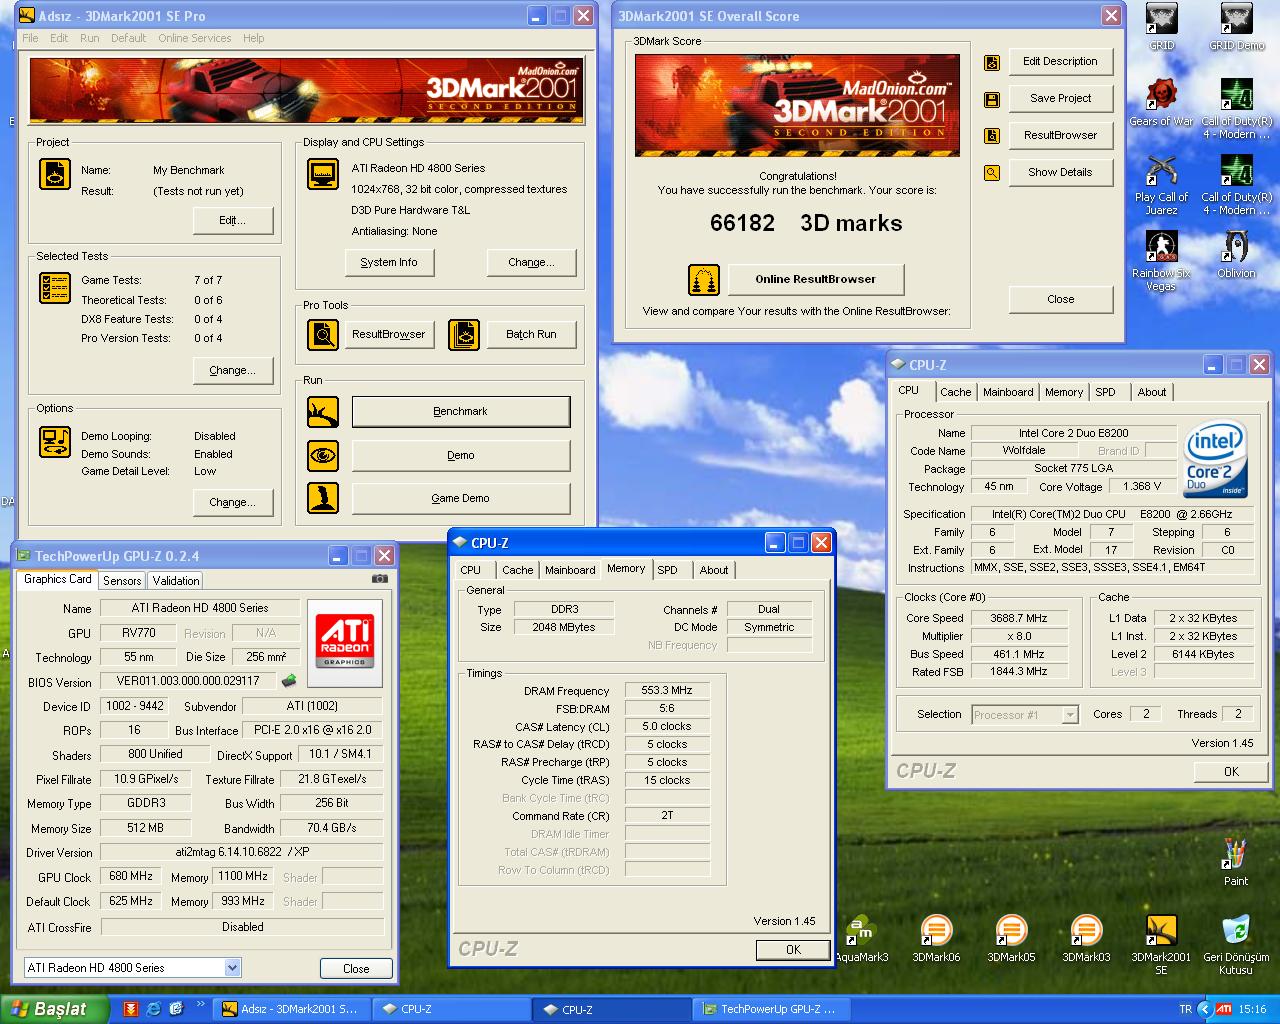1280x1024 pixels.
Task: Click Change... under Selected Tests
Action: click(232, 370)
